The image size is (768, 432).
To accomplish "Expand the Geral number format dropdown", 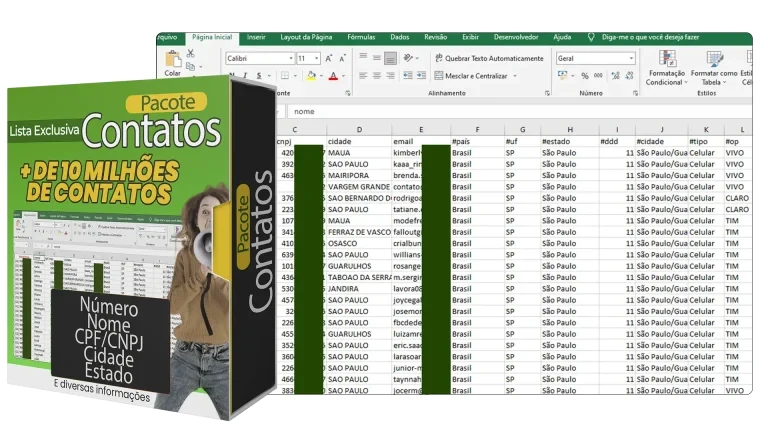I will click(x=630, y=59).
